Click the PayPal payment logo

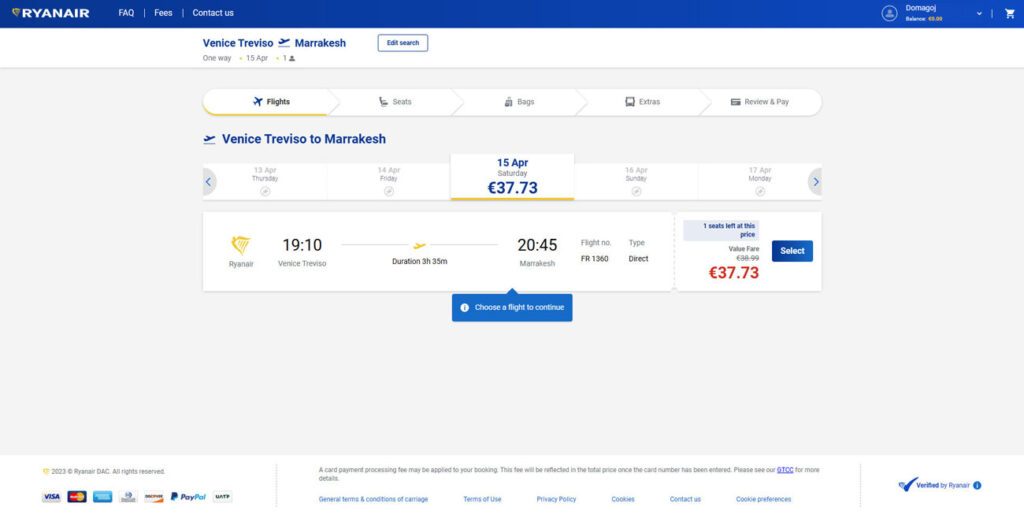(188, 497)
